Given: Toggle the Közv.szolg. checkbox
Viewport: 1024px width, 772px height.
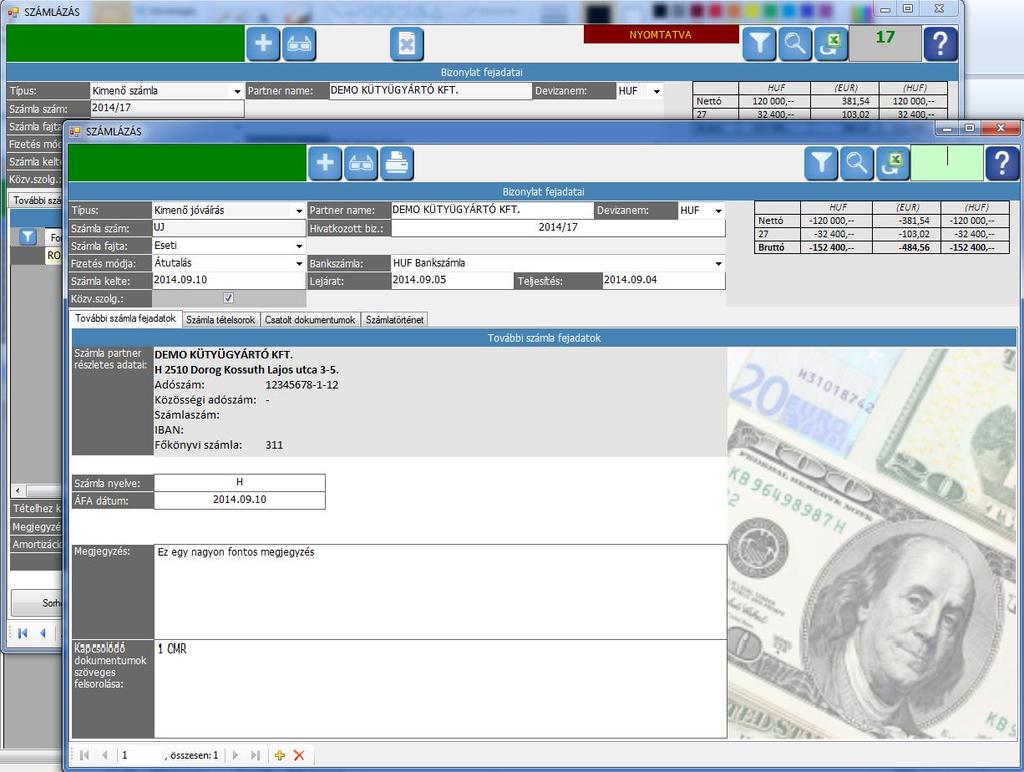Looking at the screenshot, I should coord(228,298).
